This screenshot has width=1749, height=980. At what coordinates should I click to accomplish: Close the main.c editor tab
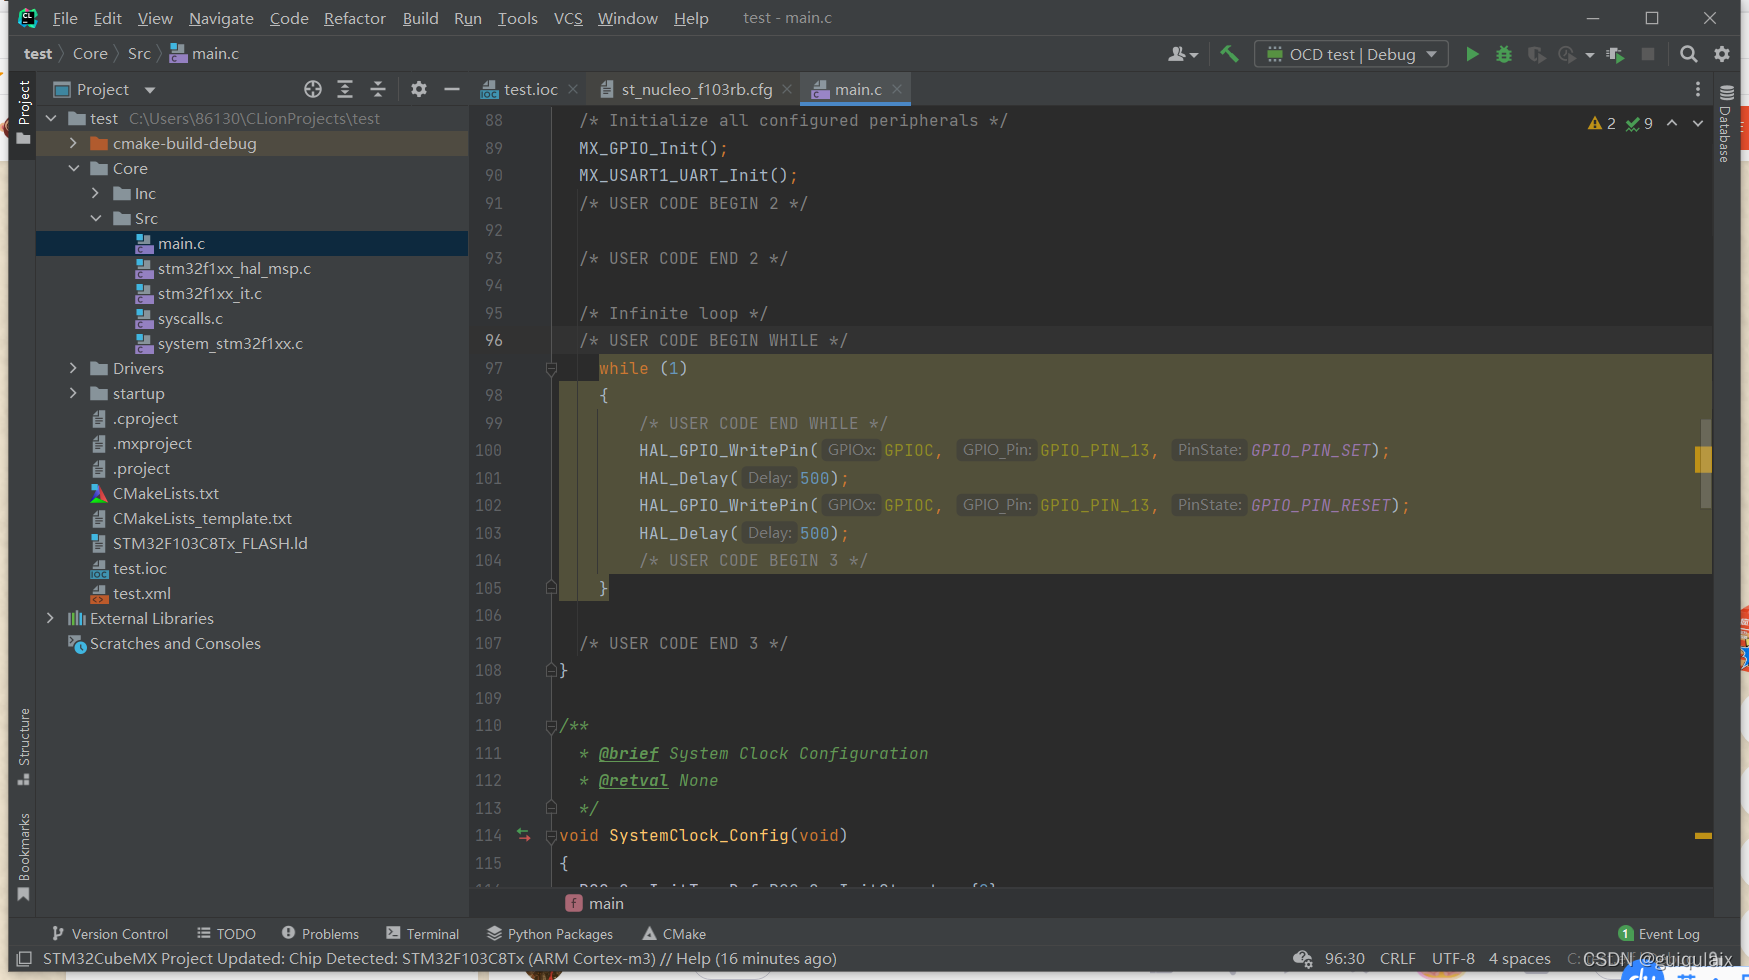click(897, 89)
